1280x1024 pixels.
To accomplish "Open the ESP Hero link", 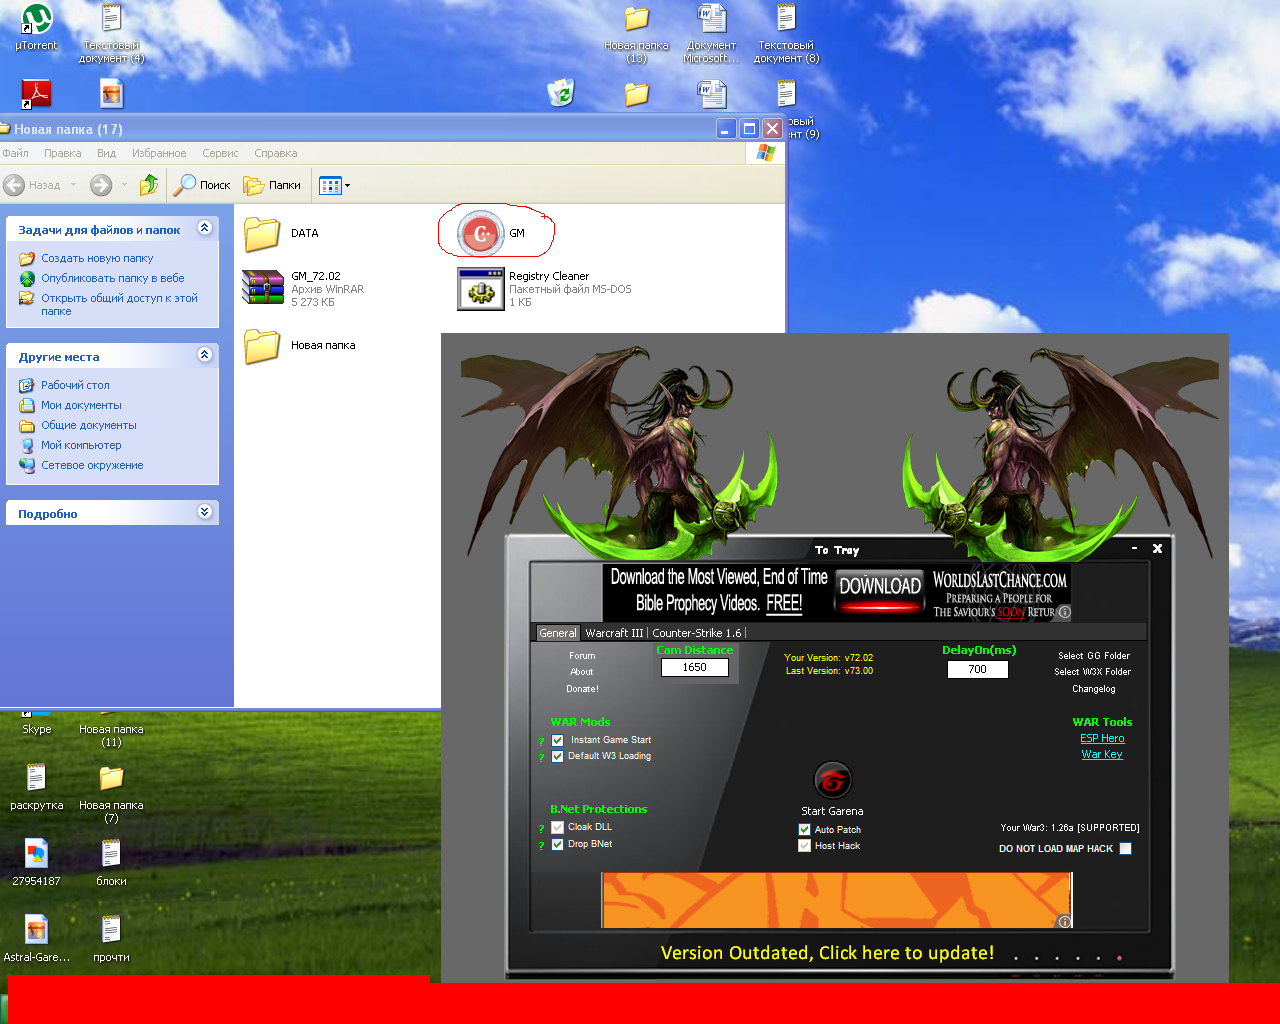I will click(x=1102, y=738).
